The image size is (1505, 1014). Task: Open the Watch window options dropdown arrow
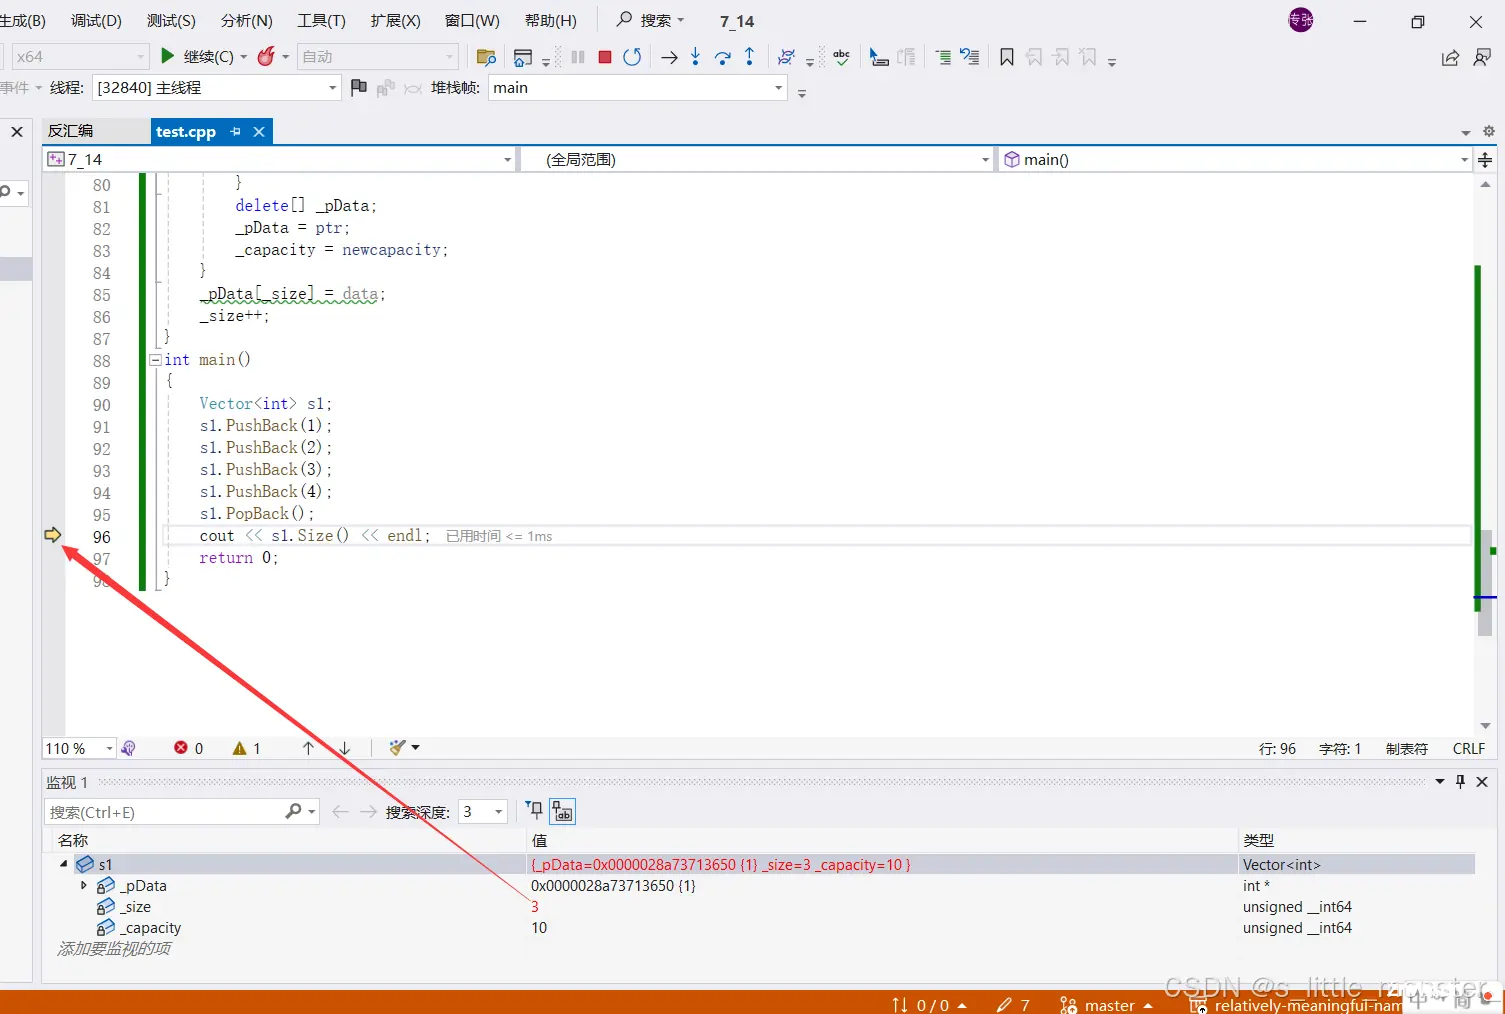[1440, 781]
